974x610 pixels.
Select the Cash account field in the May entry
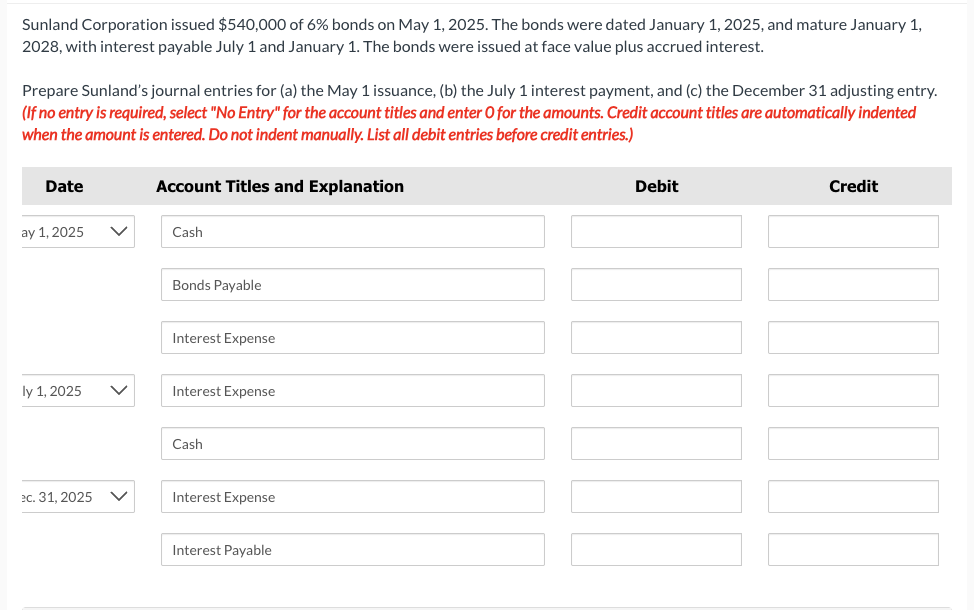[352, 231]
